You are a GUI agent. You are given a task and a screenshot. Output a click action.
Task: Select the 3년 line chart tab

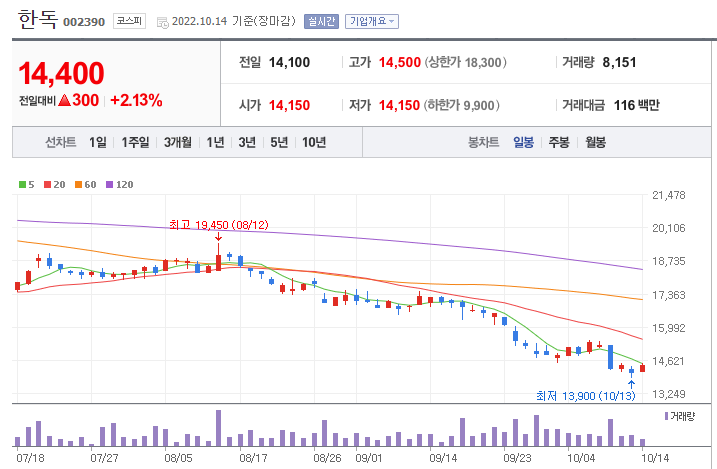click(247, 143)
